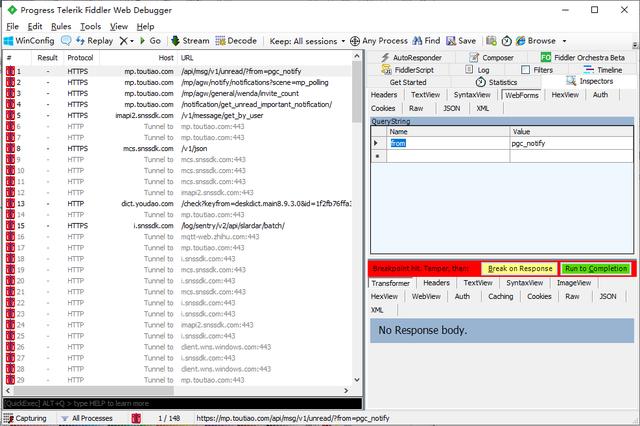Click the URL column header
This screenshot has width=640, height=426.
click(264, 58)
